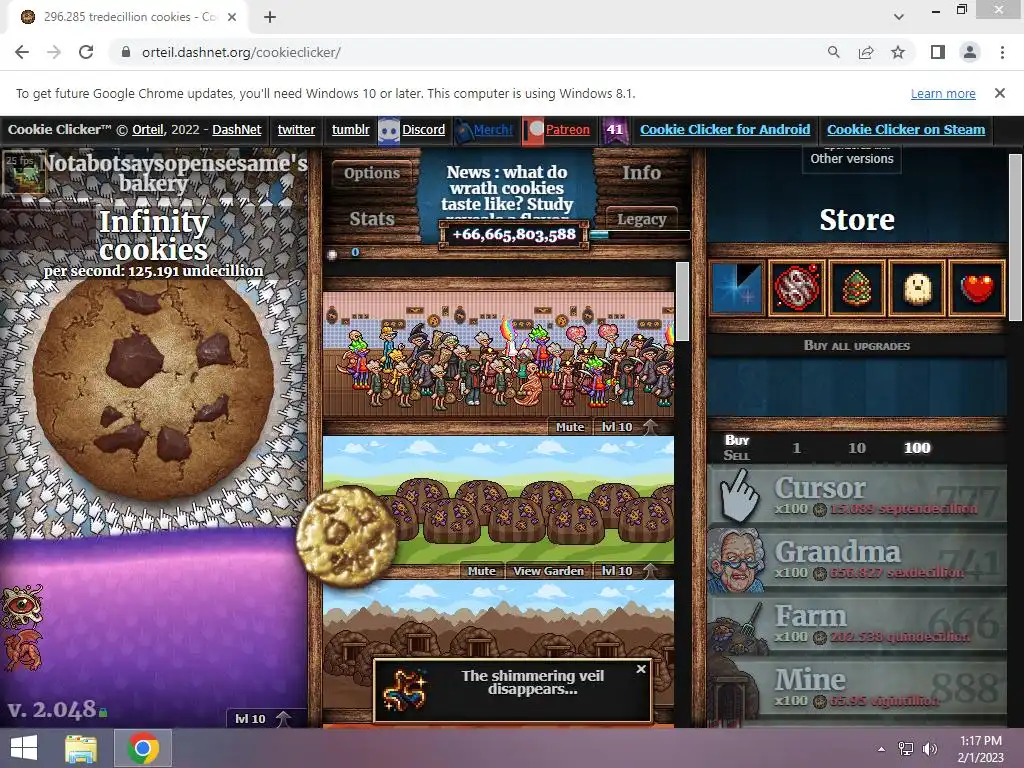
Task: Buy the red swirl candy upgrade
Action: point(796,288)
